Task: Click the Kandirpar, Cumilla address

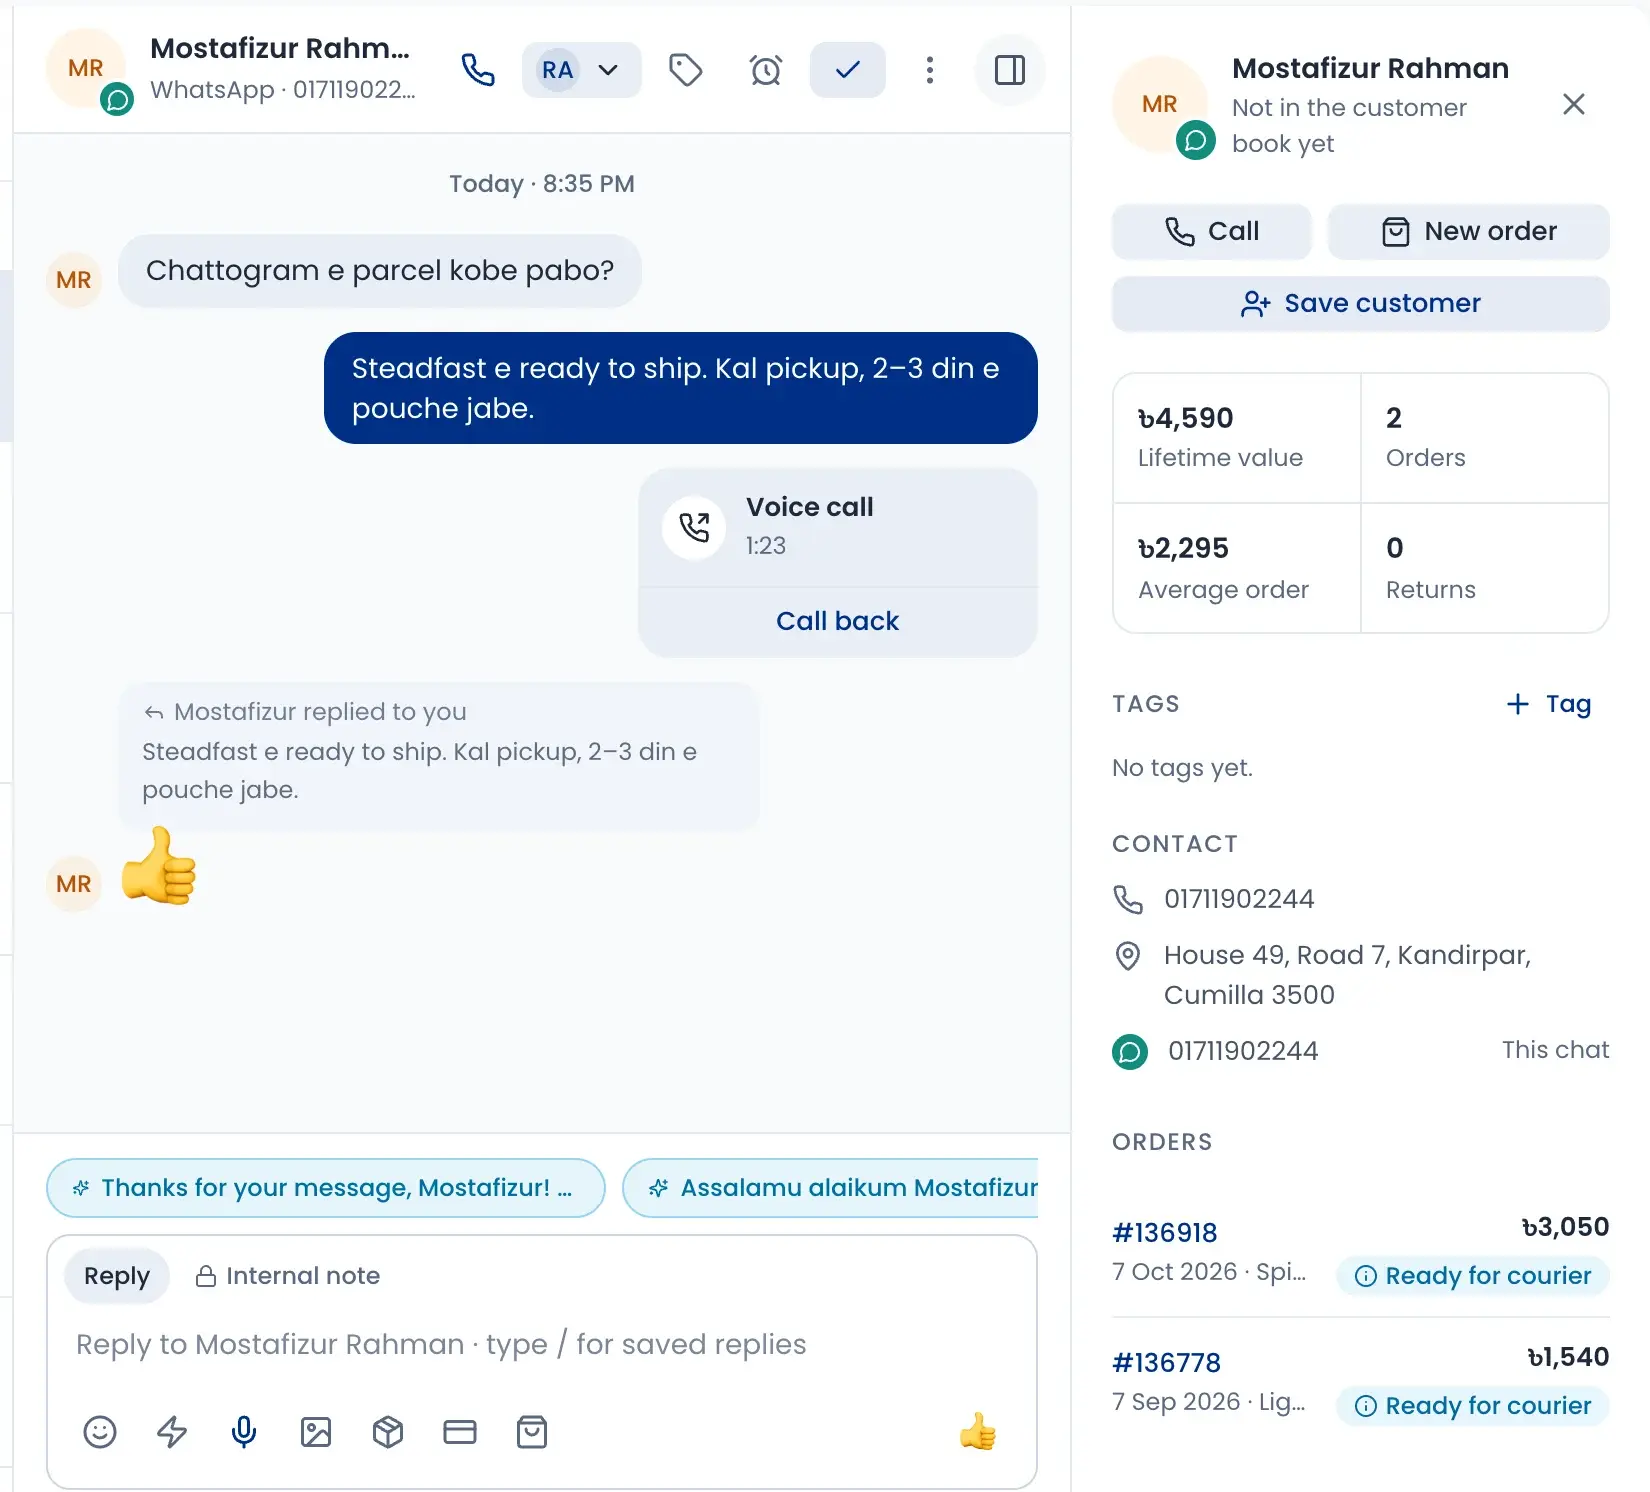Action: [x=1347, y=975]
